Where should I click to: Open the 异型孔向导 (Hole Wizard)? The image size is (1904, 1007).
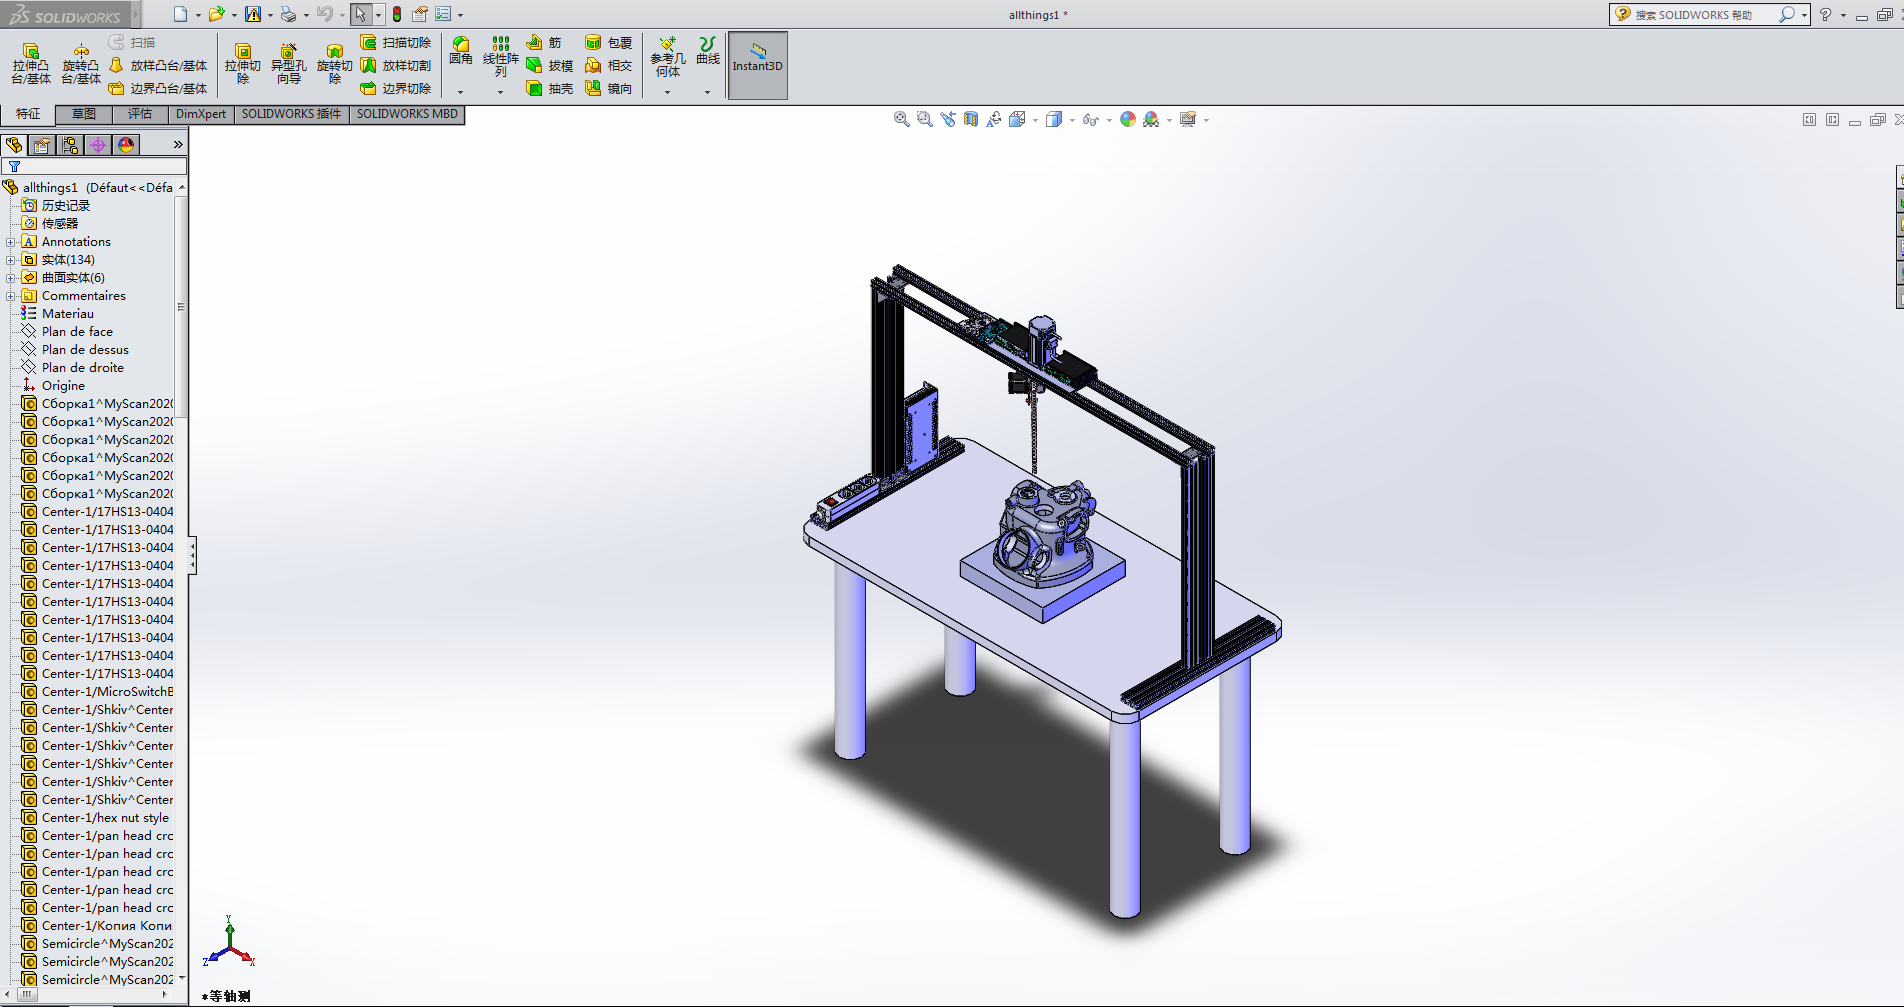click(x=289, y=63)
